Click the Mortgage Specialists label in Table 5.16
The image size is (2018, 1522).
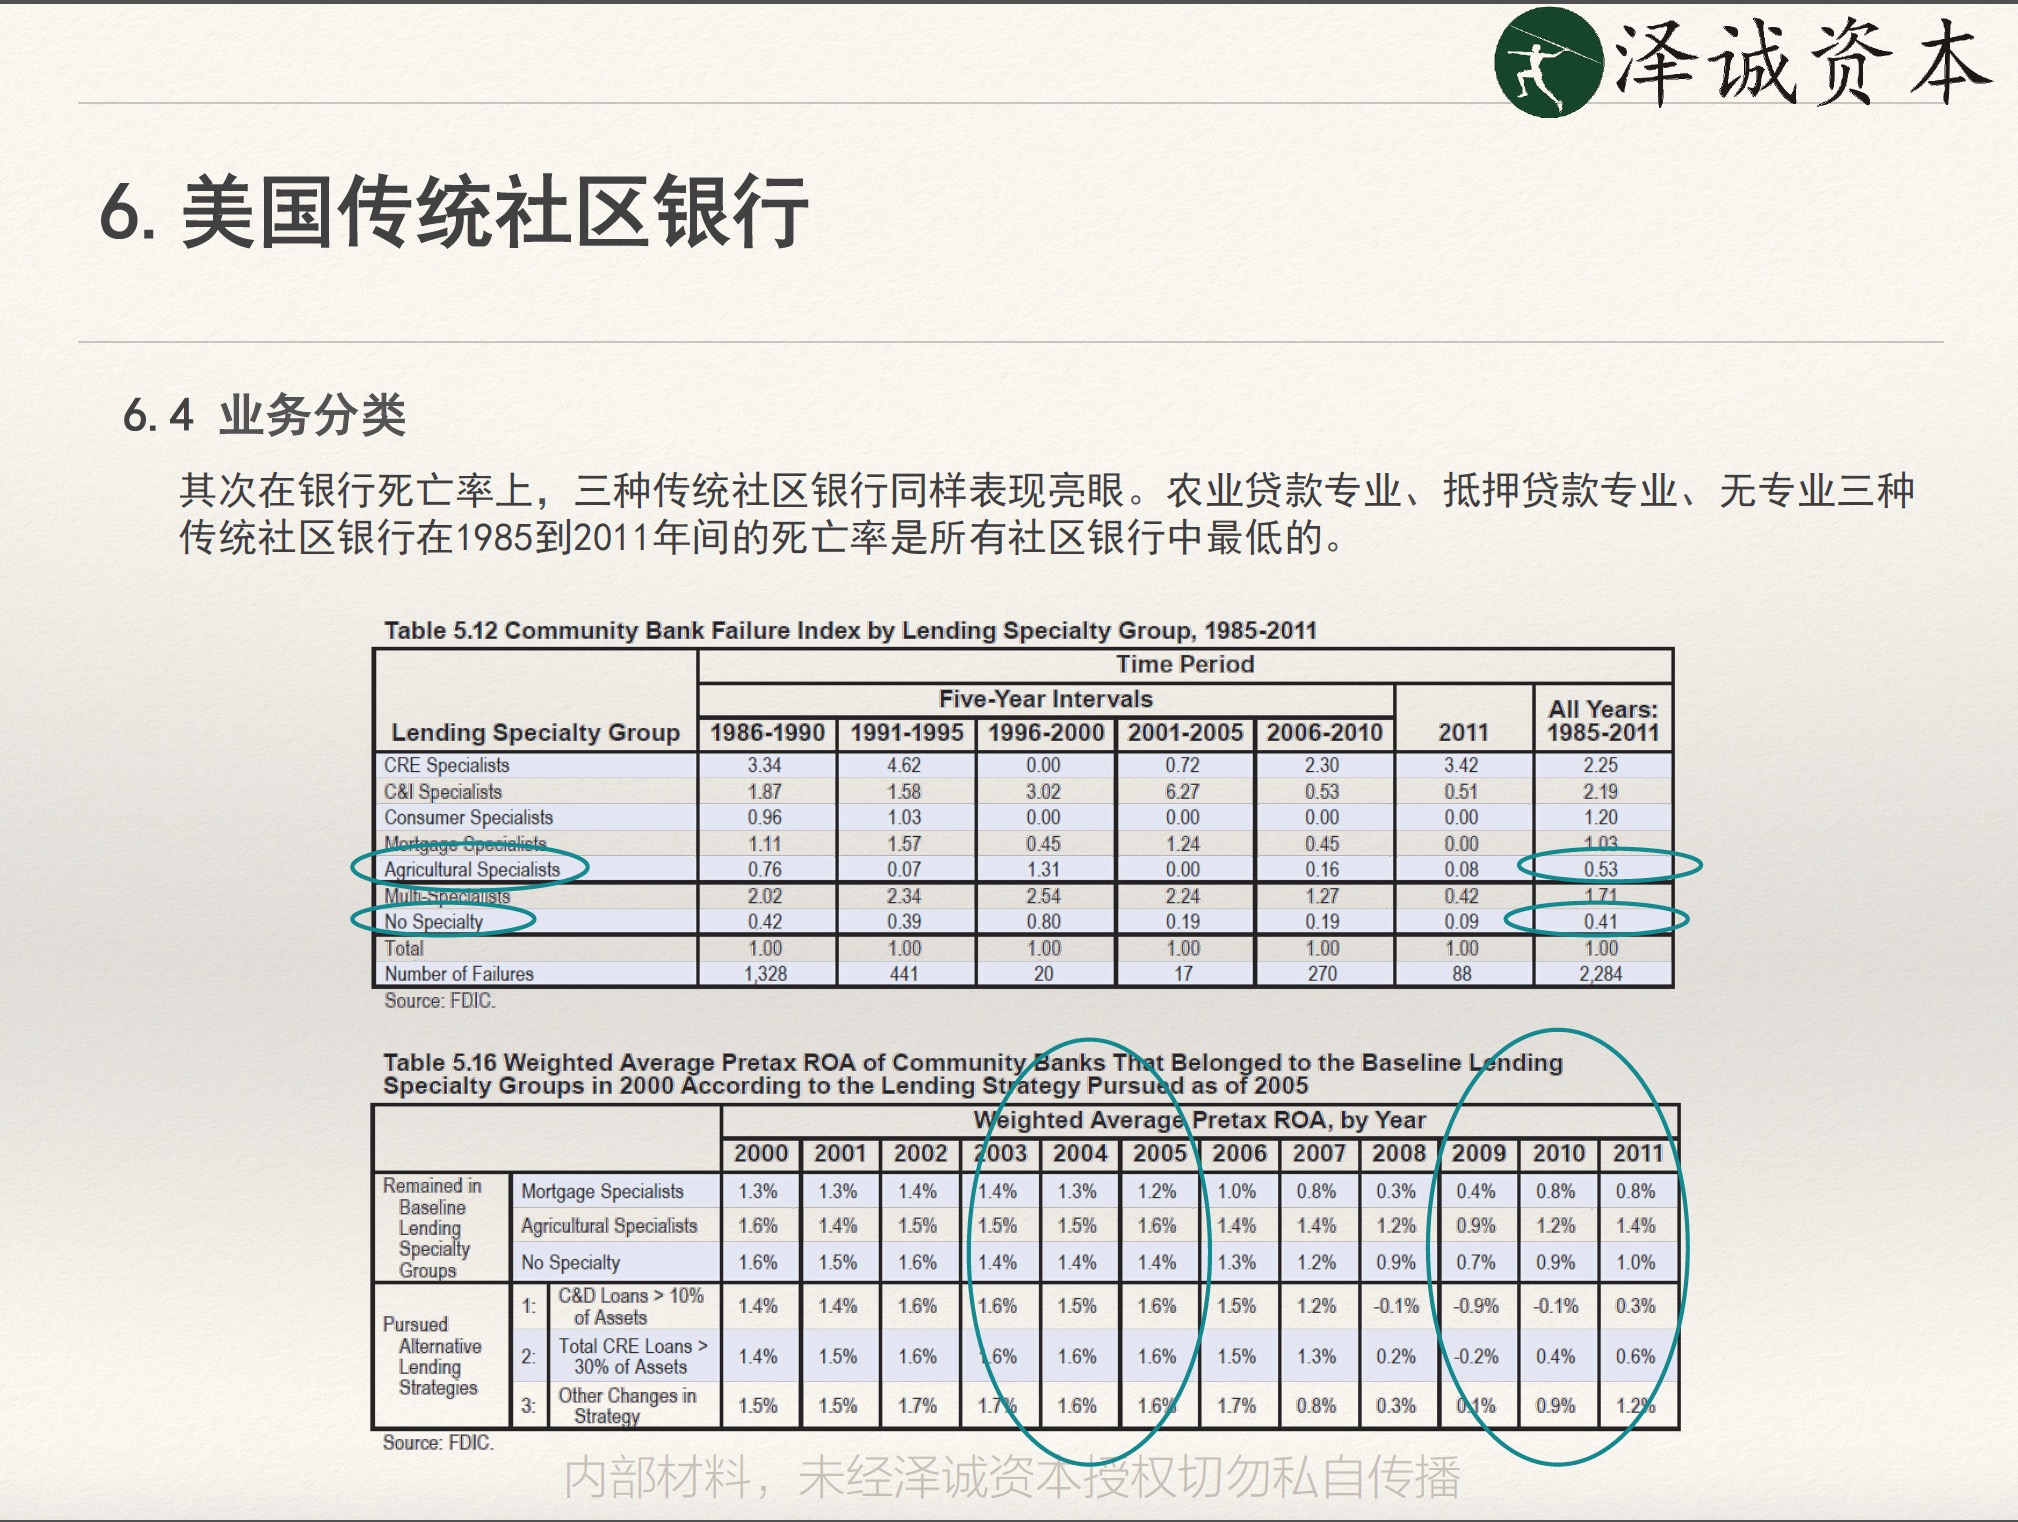pos(602,1191)
